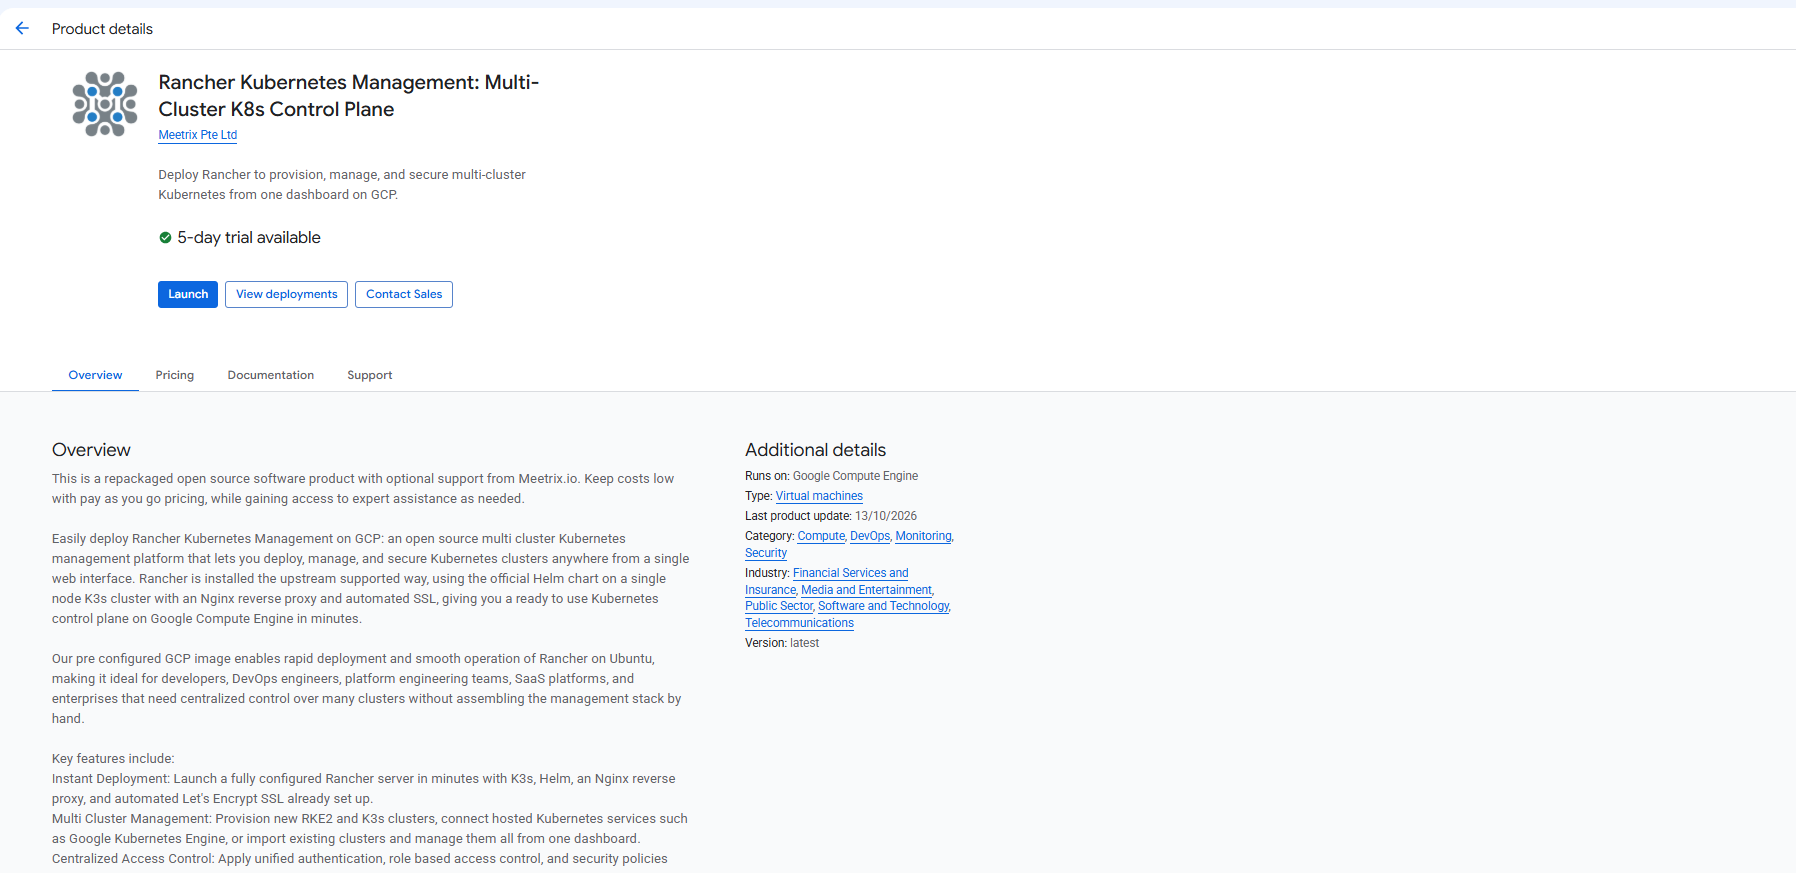Click the Overview section heading

[91, 450]
